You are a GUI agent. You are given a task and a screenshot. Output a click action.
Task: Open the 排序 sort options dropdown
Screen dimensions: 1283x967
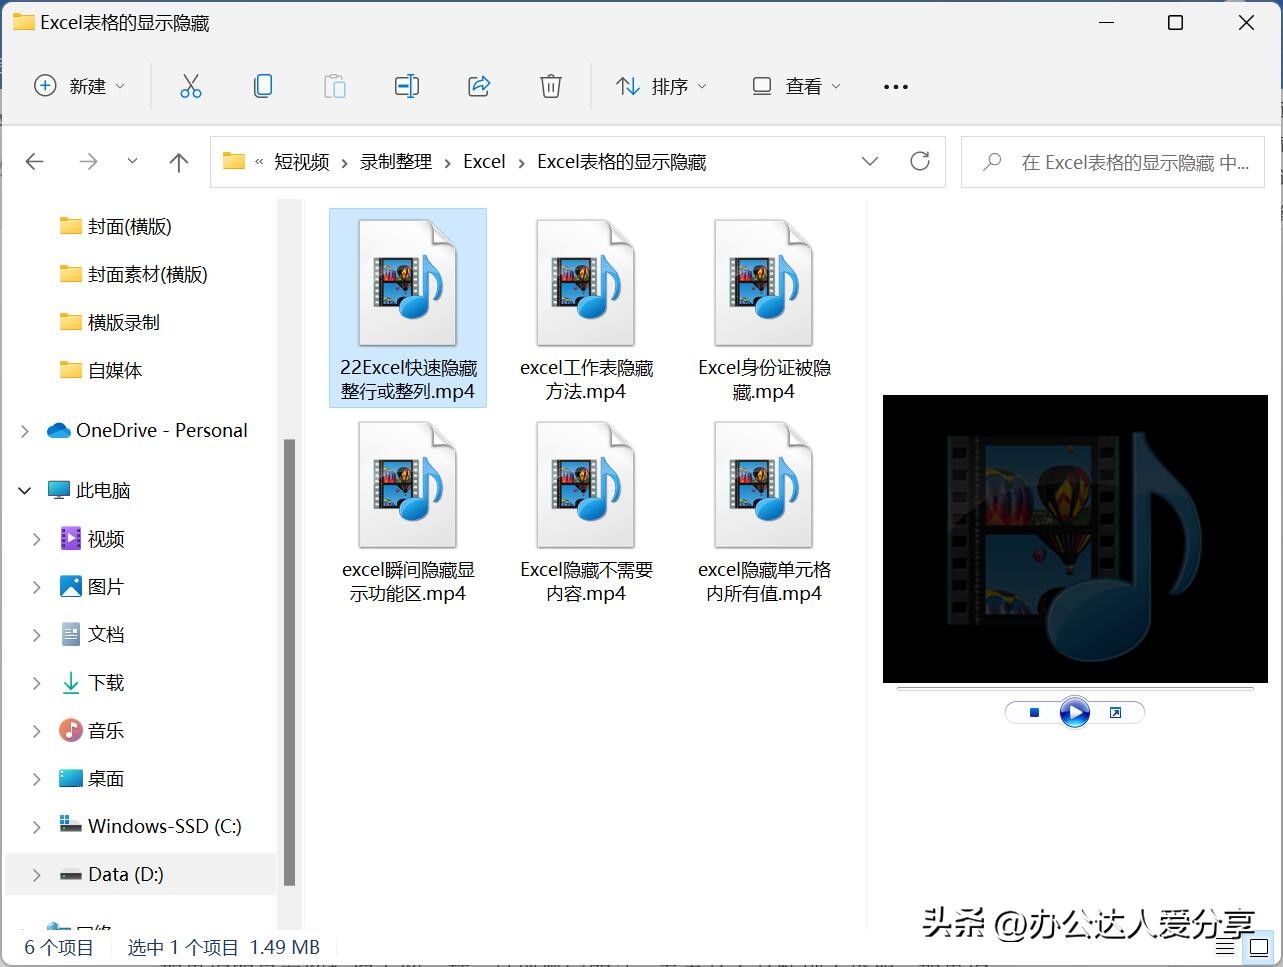[661, 86]
